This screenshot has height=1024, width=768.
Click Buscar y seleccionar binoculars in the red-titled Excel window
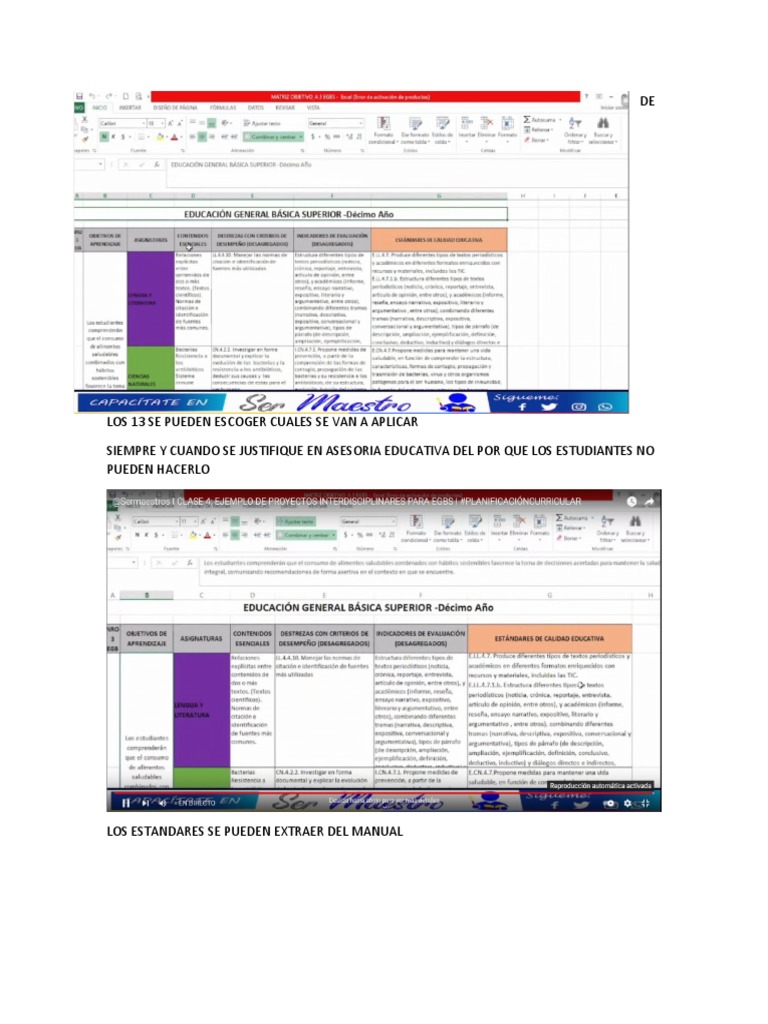(603, 131)
